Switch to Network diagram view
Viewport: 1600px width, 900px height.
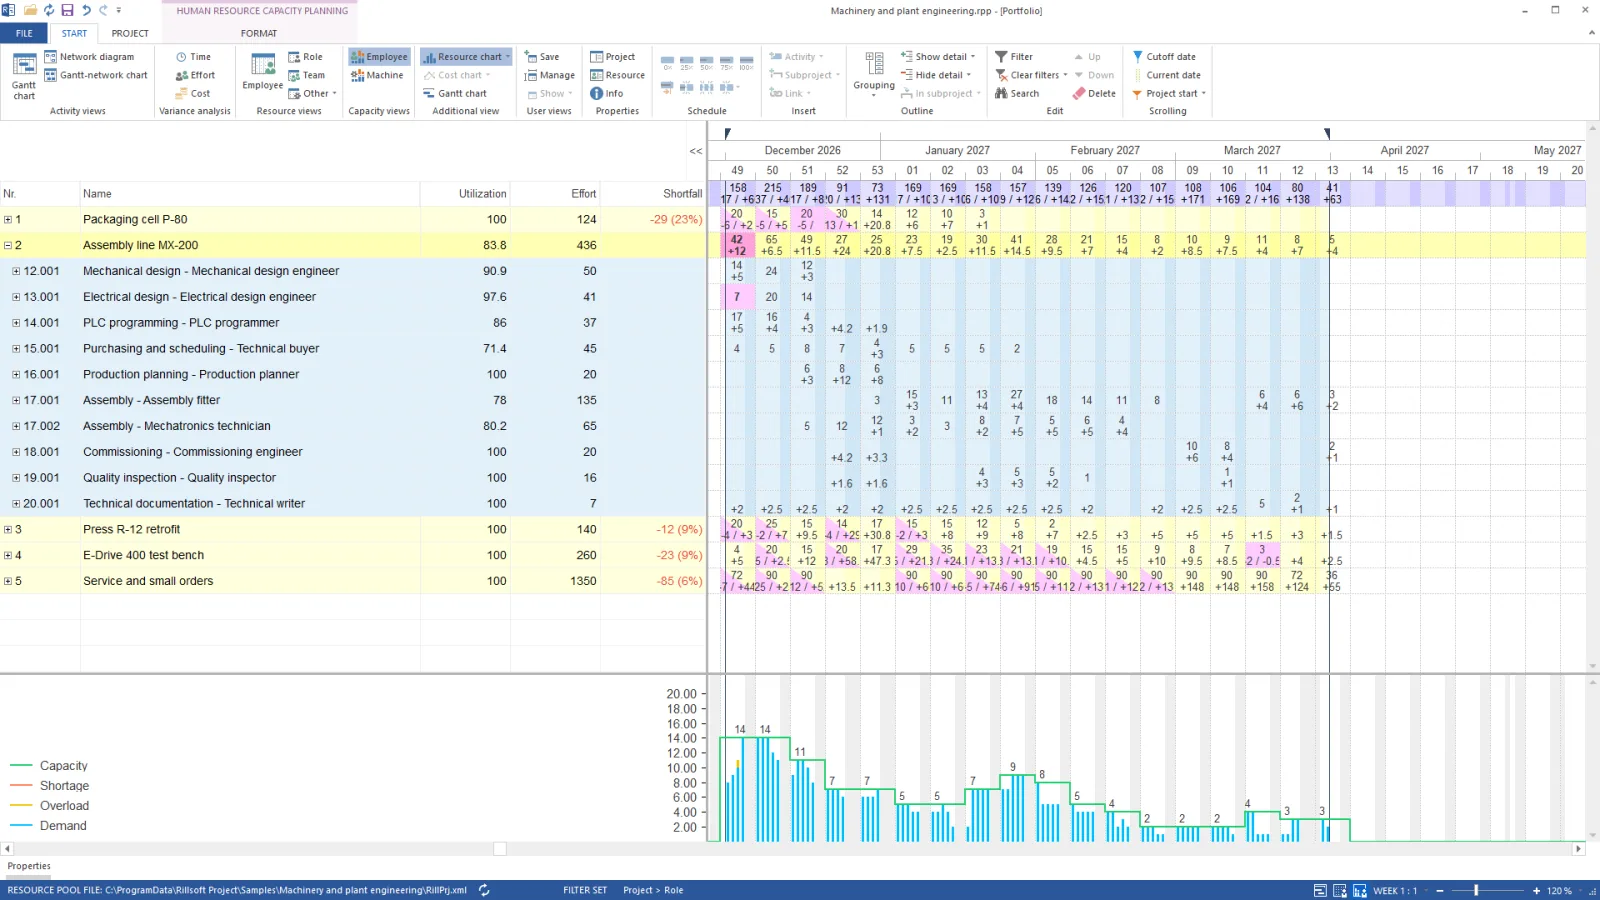[89, 57]
